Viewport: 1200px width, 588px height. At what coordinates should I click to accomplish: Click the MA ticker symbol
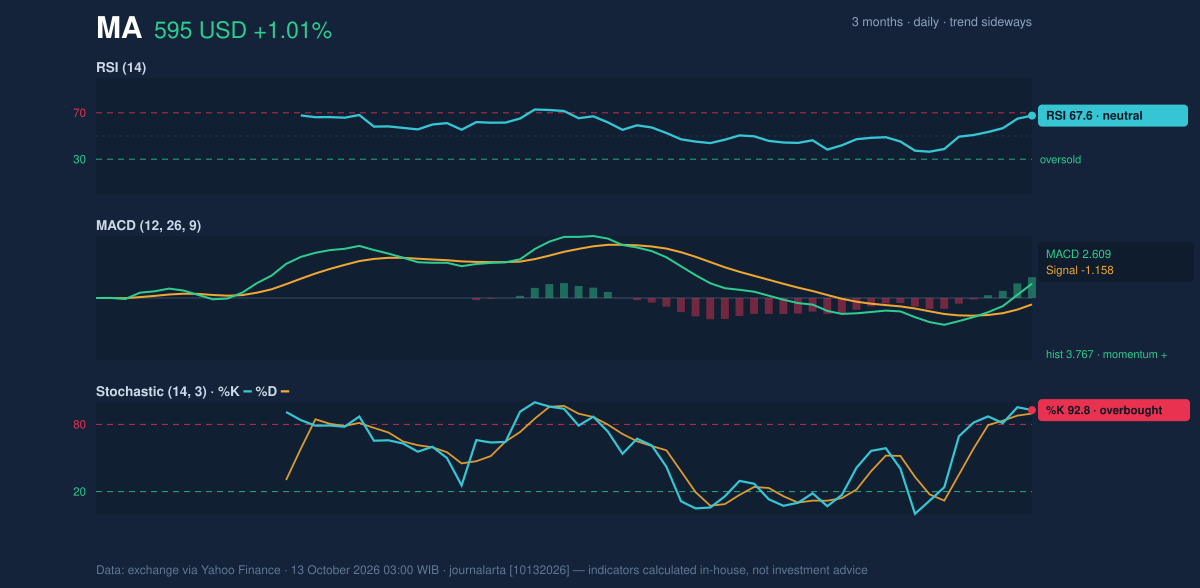(118, 29)
